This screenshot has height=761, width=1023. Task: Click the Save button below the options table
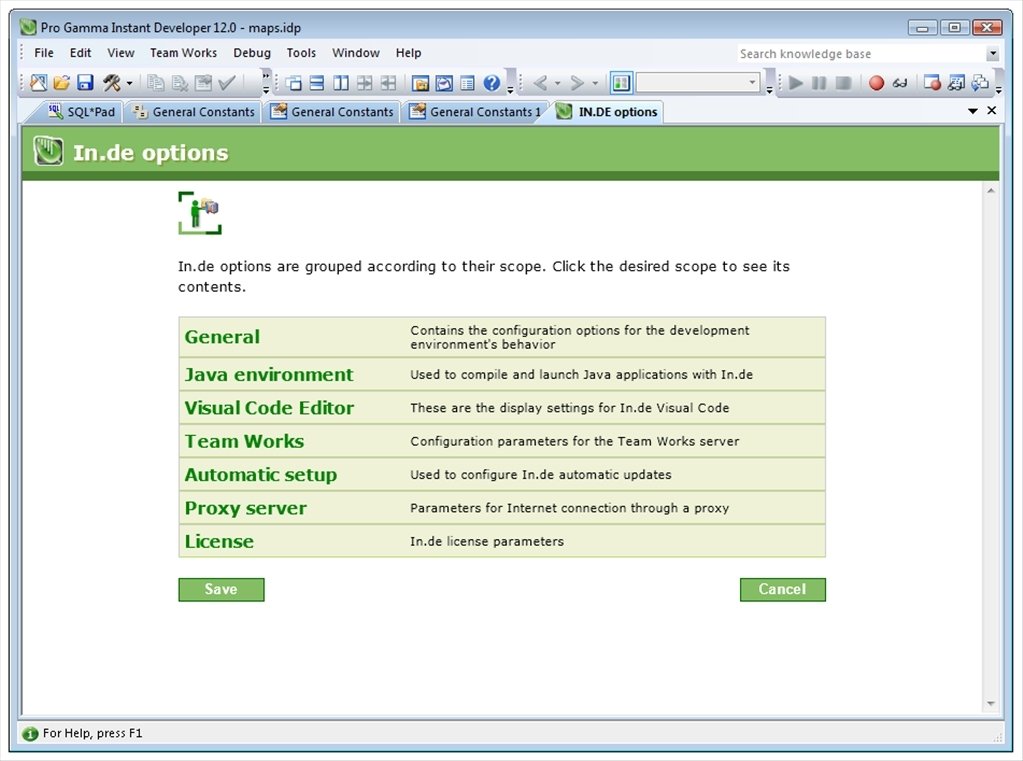pos(220,589)
